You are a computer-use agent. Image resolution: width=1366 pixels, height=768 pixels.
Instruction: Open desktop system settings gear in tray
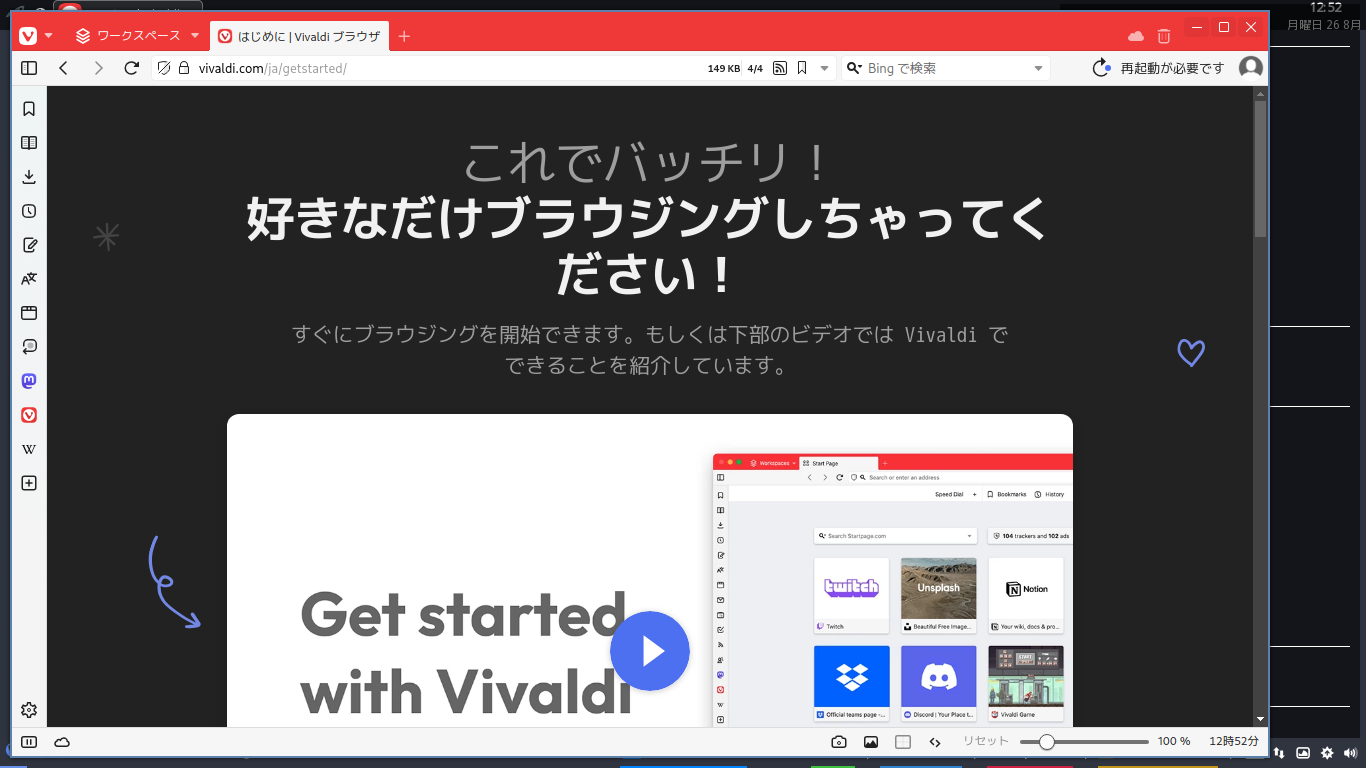point(1327,753)
